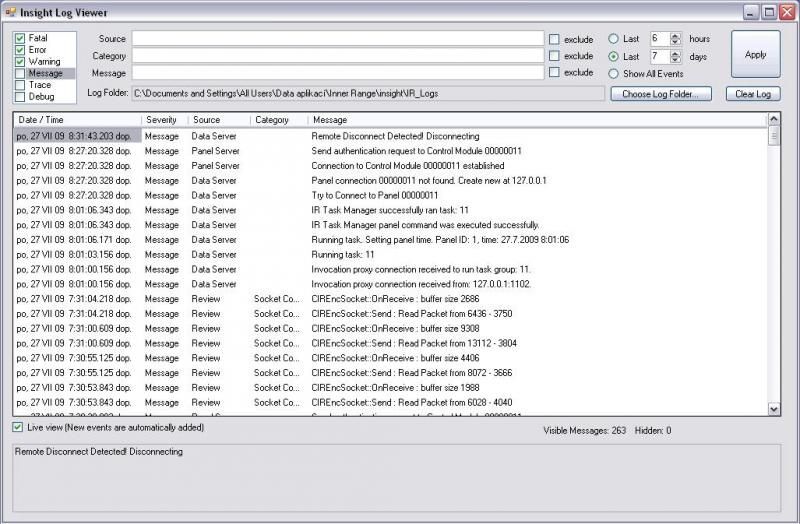Screen dimensions: 800x524
Task: Select the Last hours radio button
Action: tap(613, 39)
